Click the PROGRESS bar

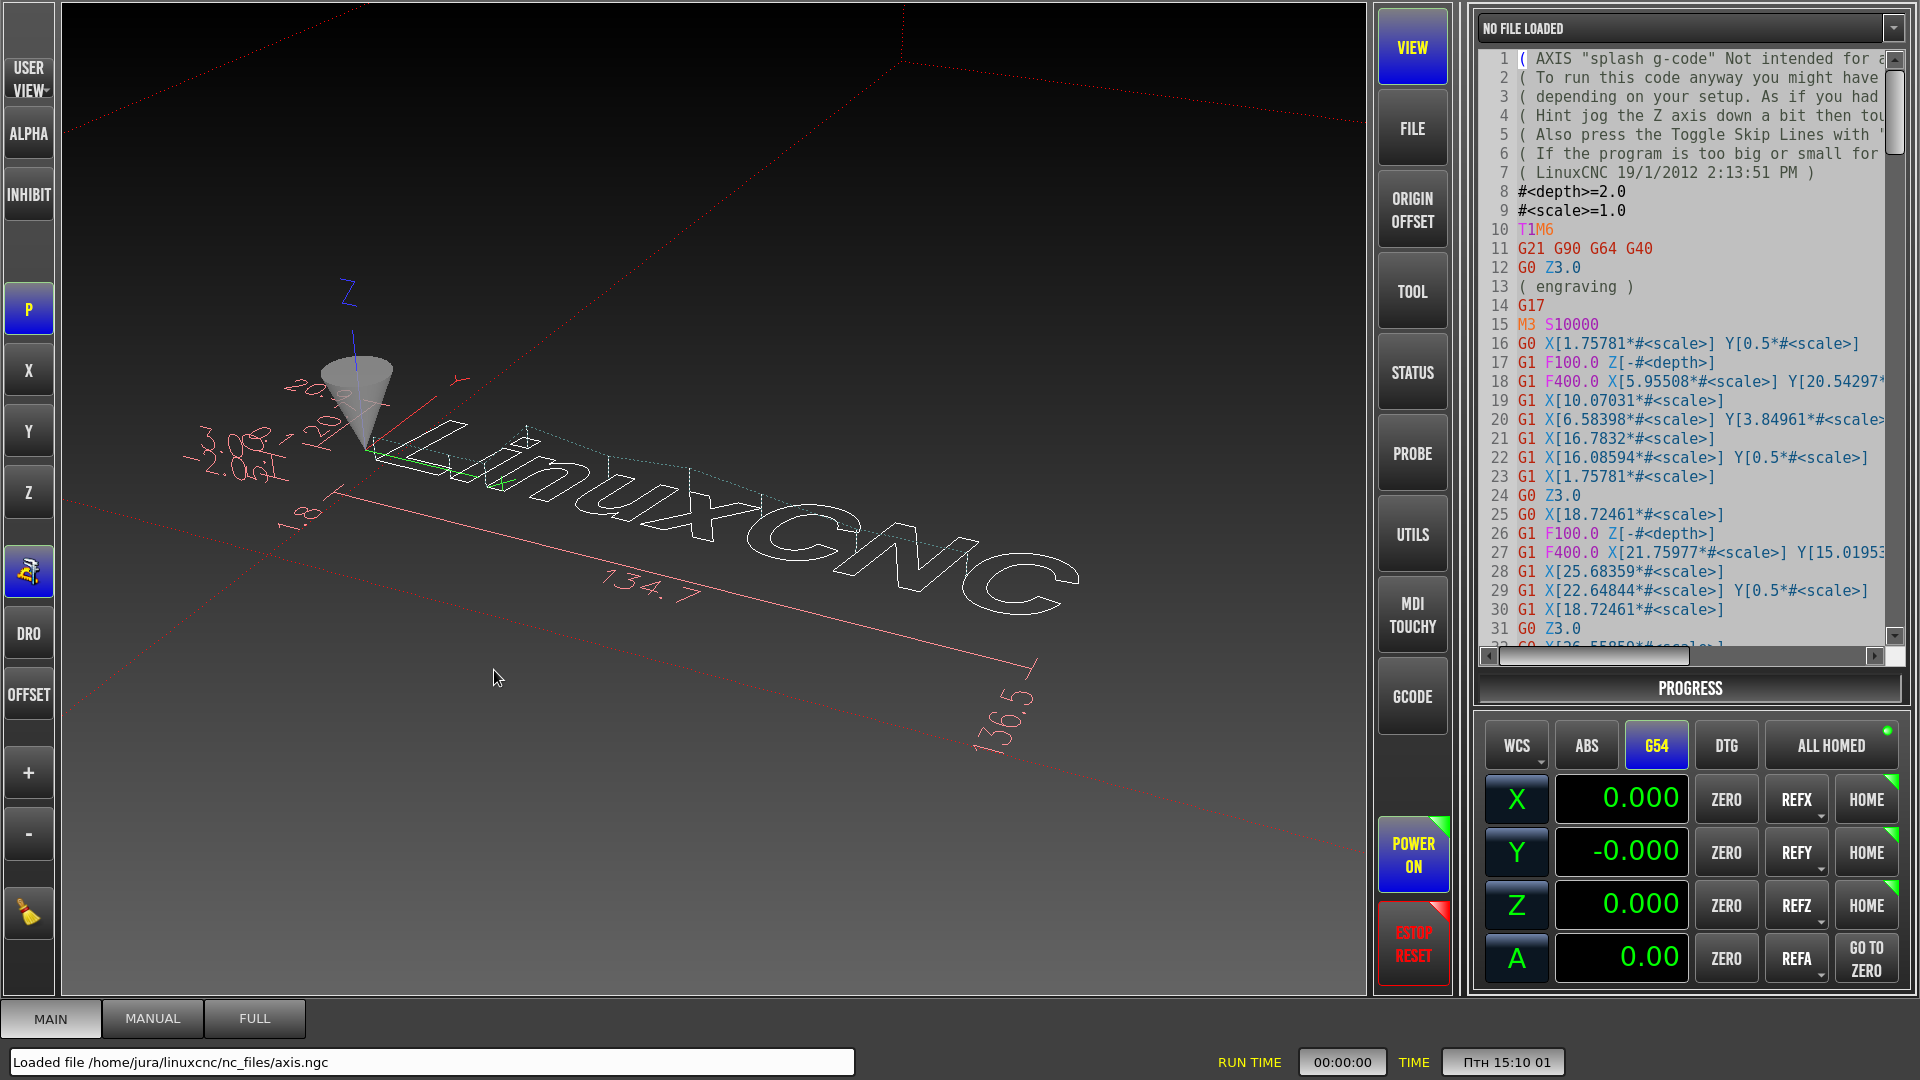coord(1689,689)
